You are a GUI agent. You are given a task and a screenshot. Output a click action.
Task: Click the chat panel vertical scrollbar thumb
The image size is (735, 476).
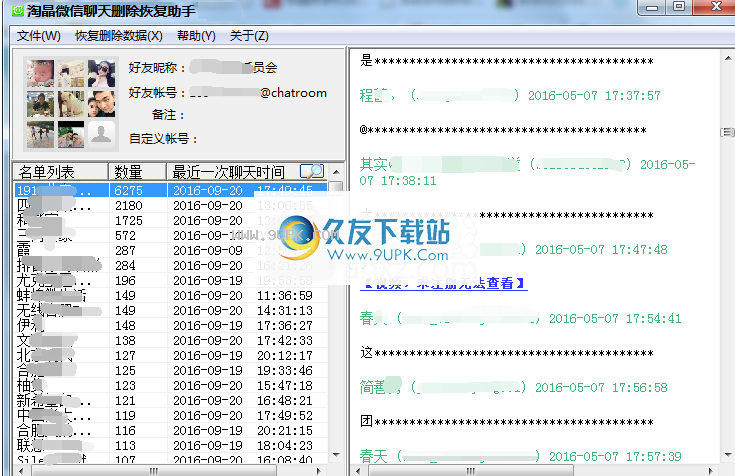point(727,132)
